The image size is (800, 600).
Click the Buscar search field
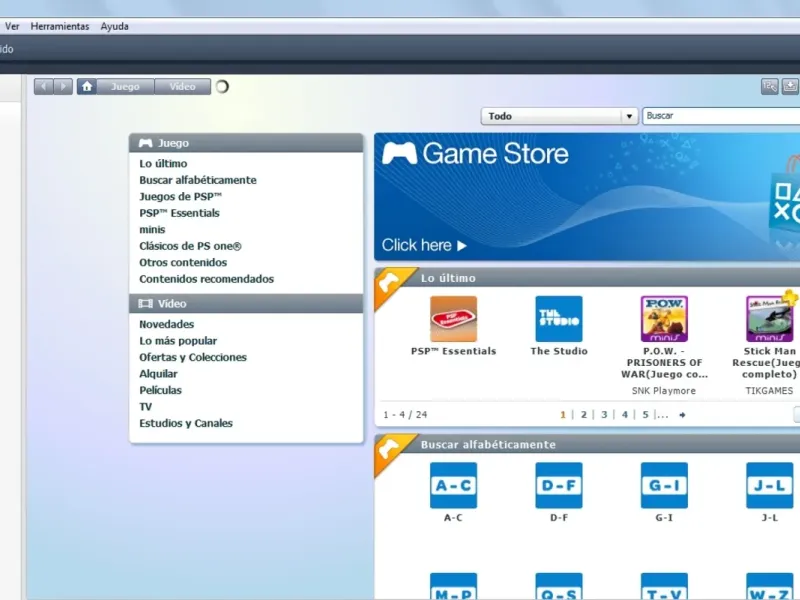721,116
